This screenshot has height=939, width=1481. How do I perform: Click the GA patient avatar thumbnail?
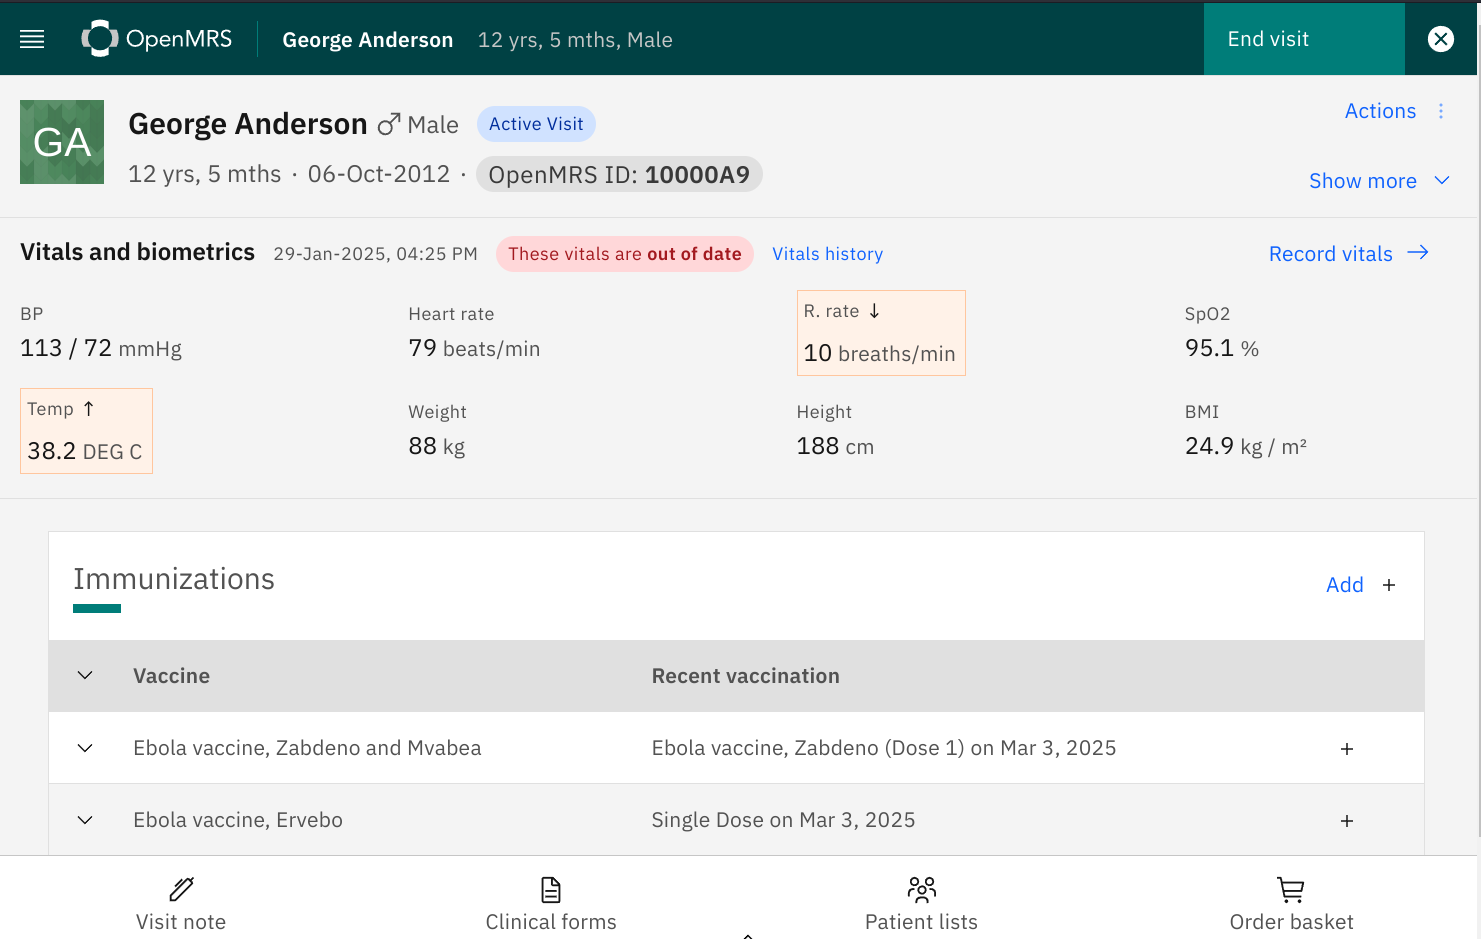62,142
